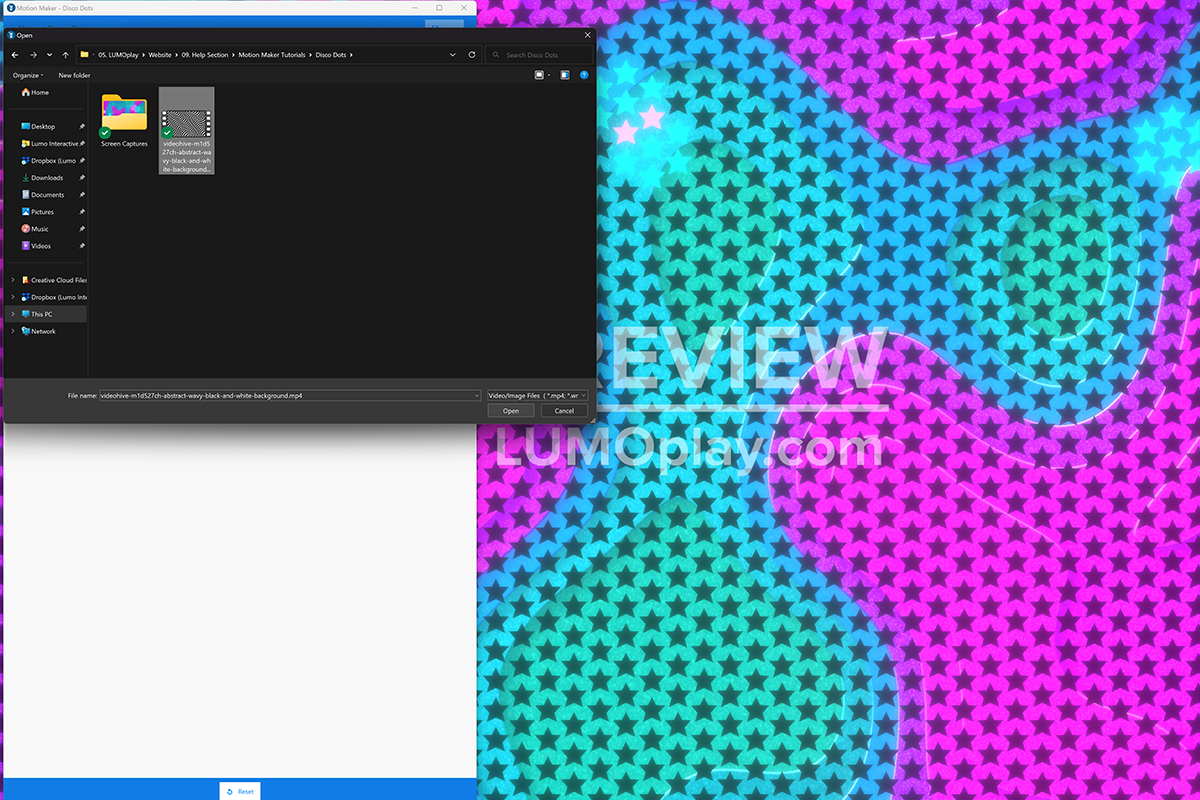Image resolution: width=1200 pixels, height=800 pixels.
Task: Go forward using the Forward arrow
Action: (x=33, y=55)
